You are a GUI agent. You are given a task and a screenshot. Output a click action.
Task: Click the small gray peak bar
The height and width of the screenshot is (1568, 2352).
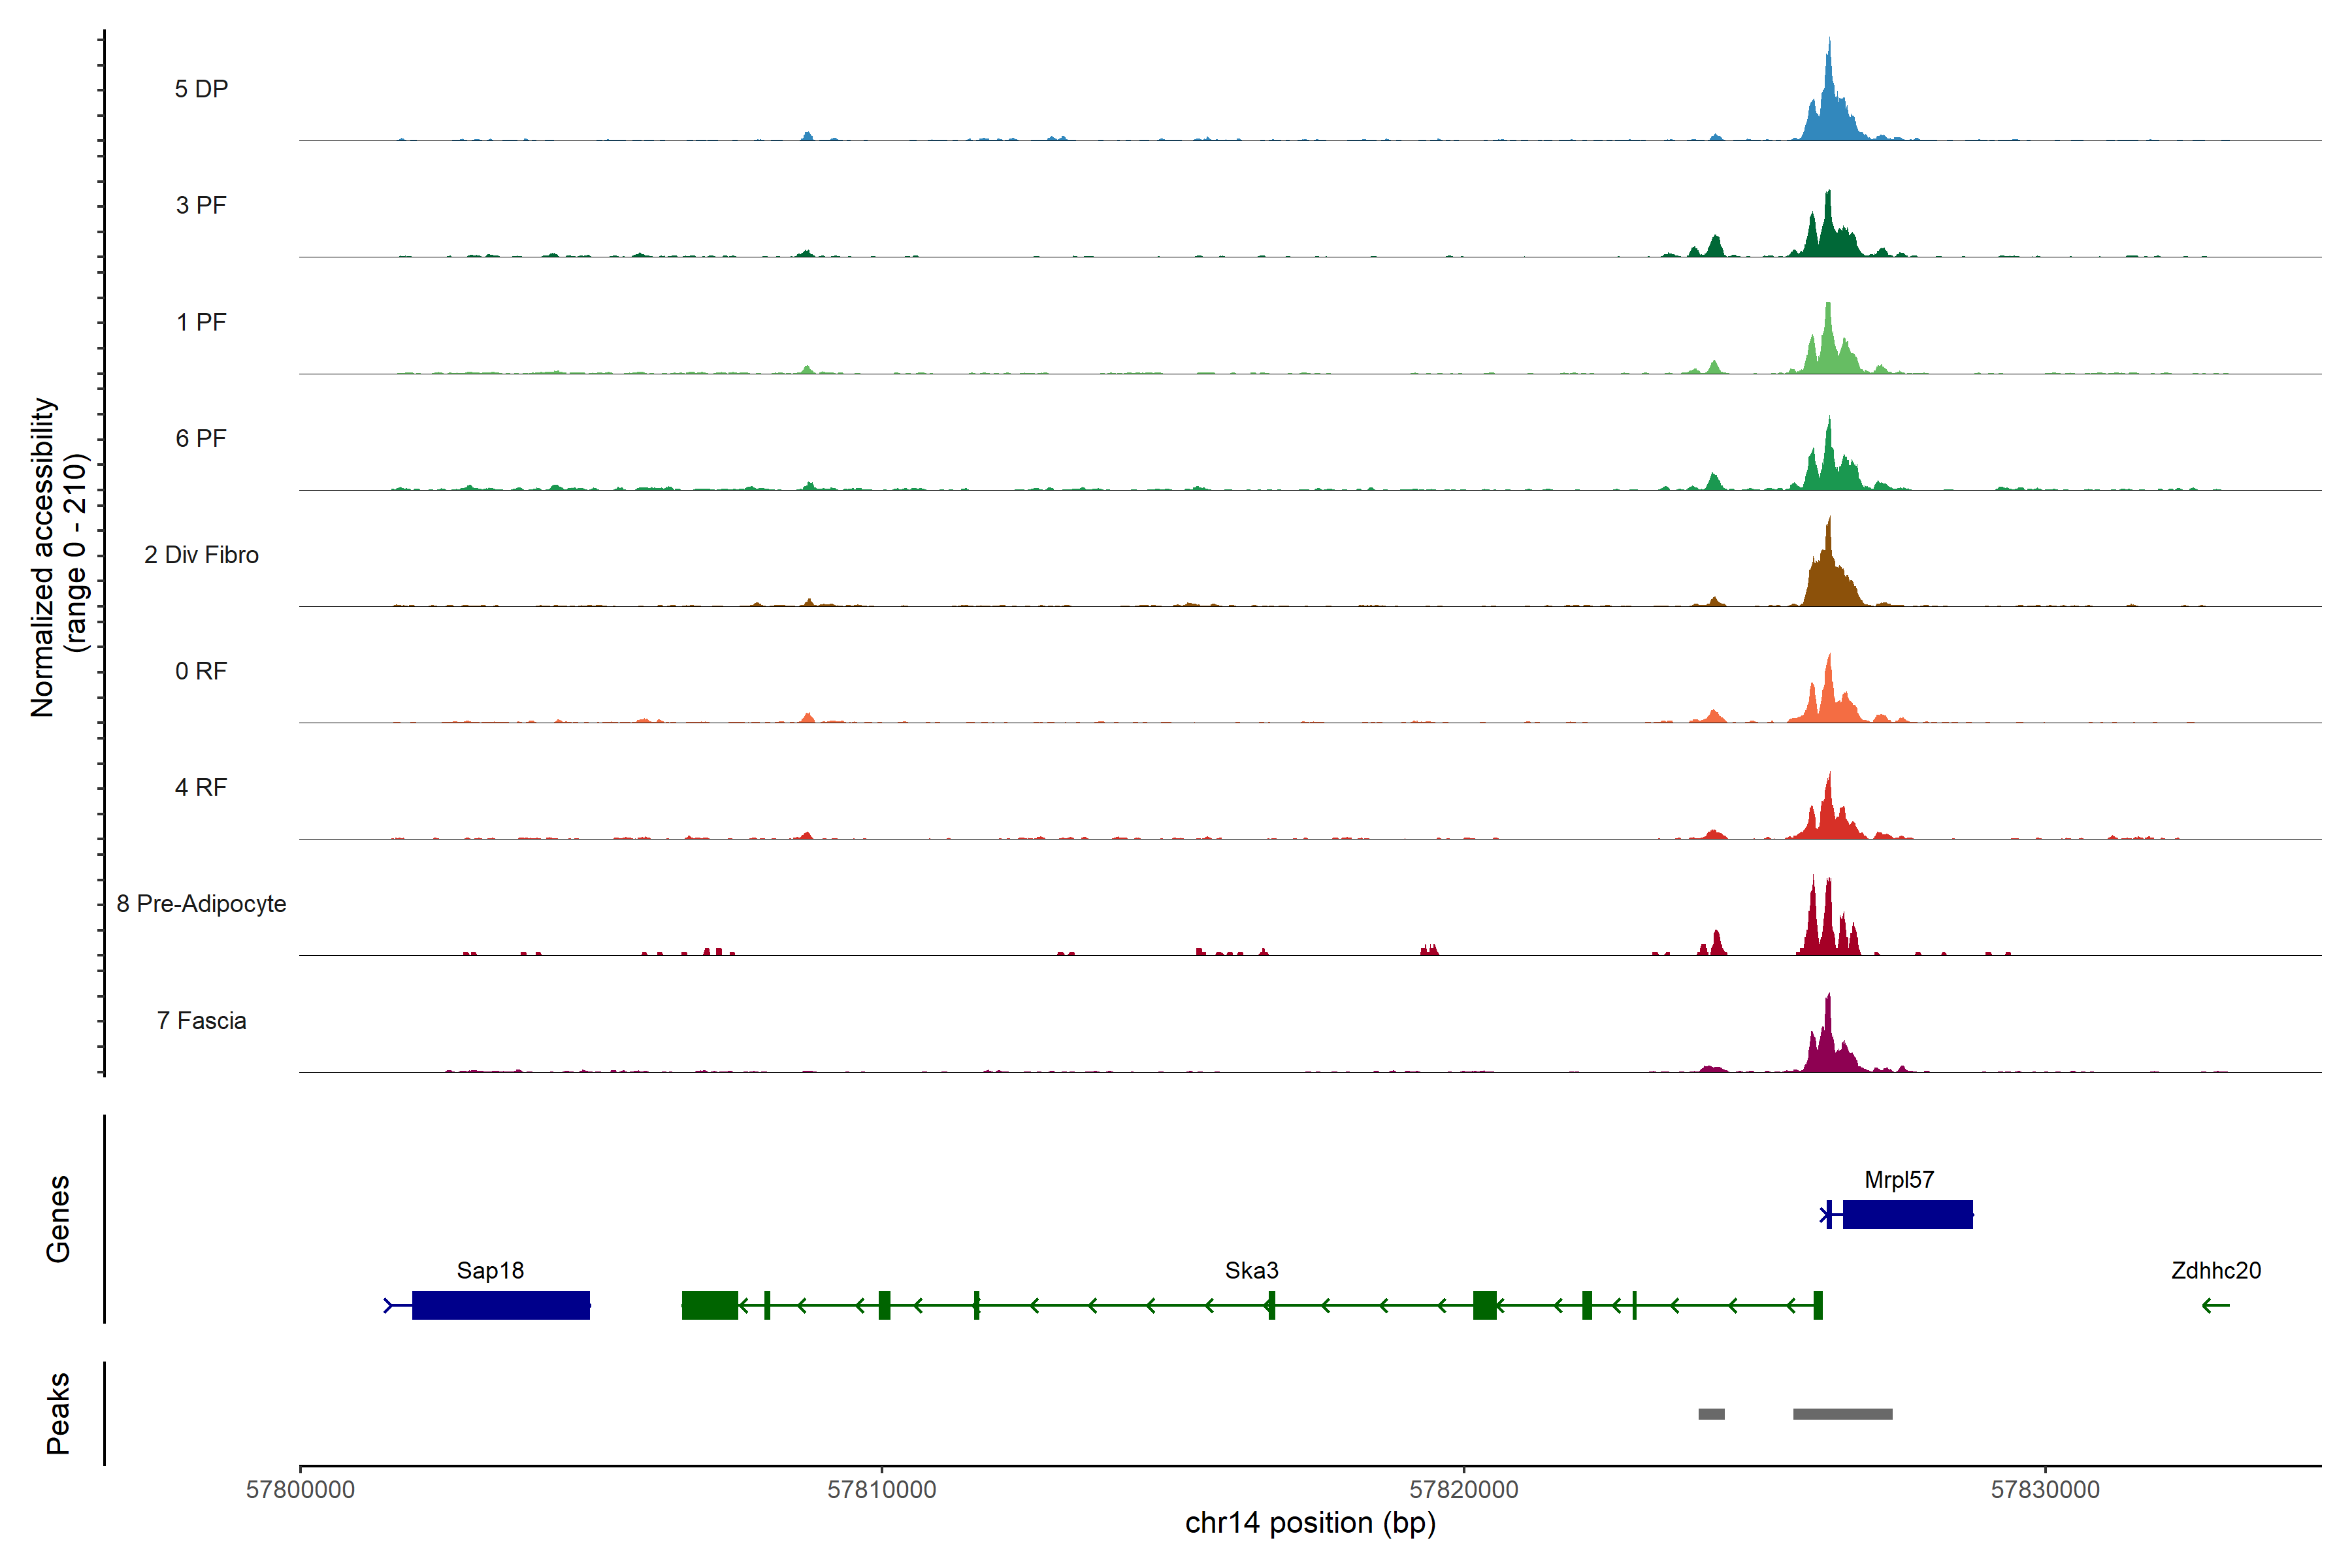(1711, 1414)
